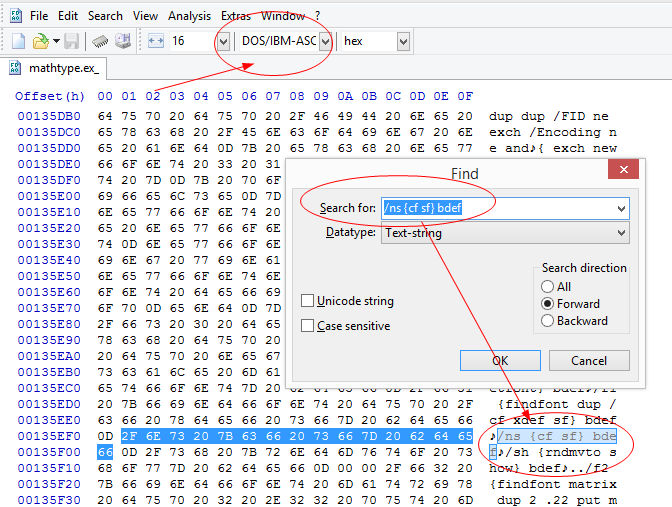Click highlighted decoded text '/ns {cf sf} bde'
The height and width of the screenshot is (507, 672).
click(x=557, y=436)
